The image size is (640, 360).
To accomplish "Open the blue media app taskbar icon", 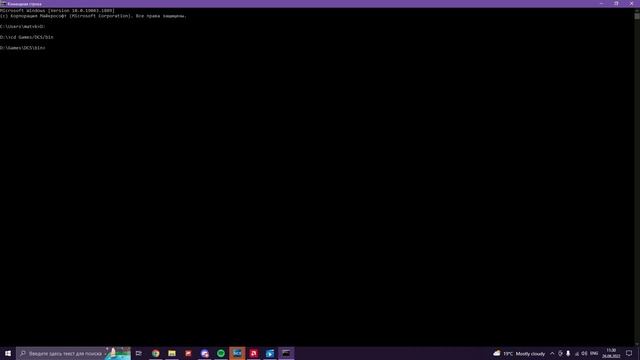I will click(270, 353).
